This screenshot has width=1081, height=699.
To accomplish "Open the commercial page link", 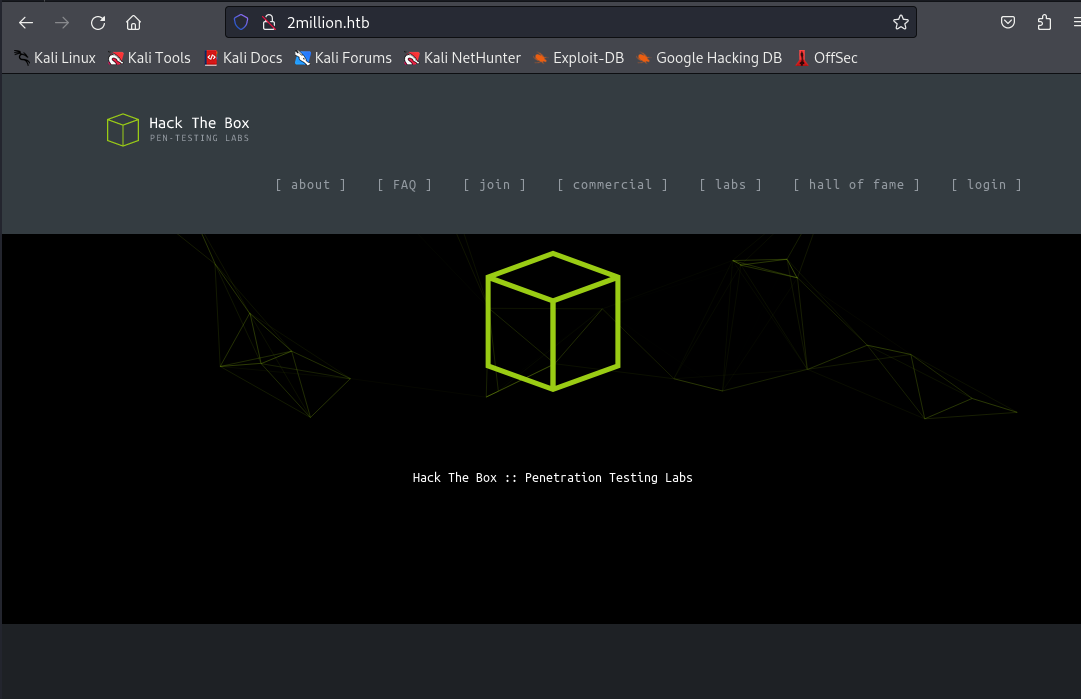I will pos(612,185).
